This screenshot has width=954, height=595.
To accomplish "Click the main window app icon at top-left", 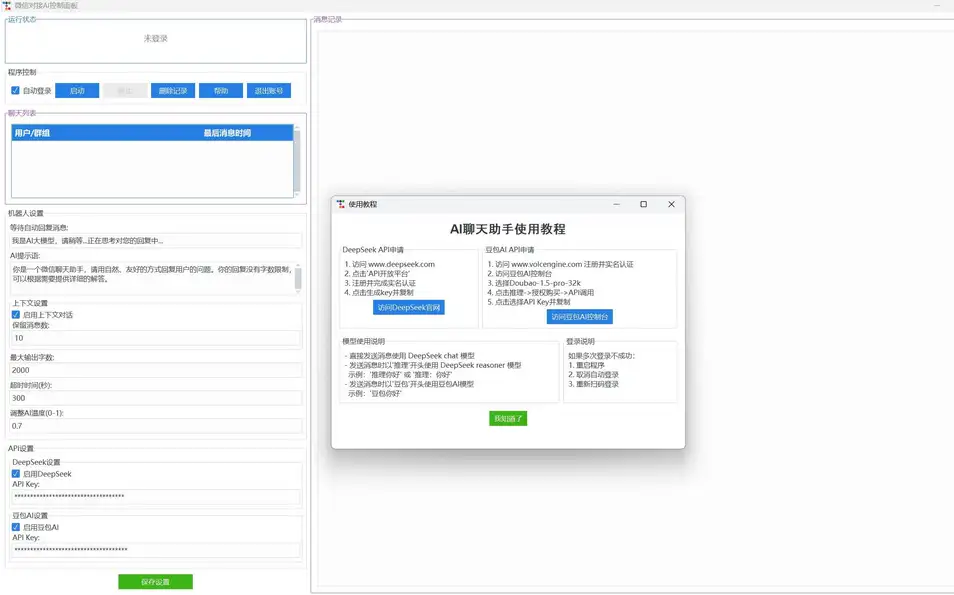I will tap(7, 6).
